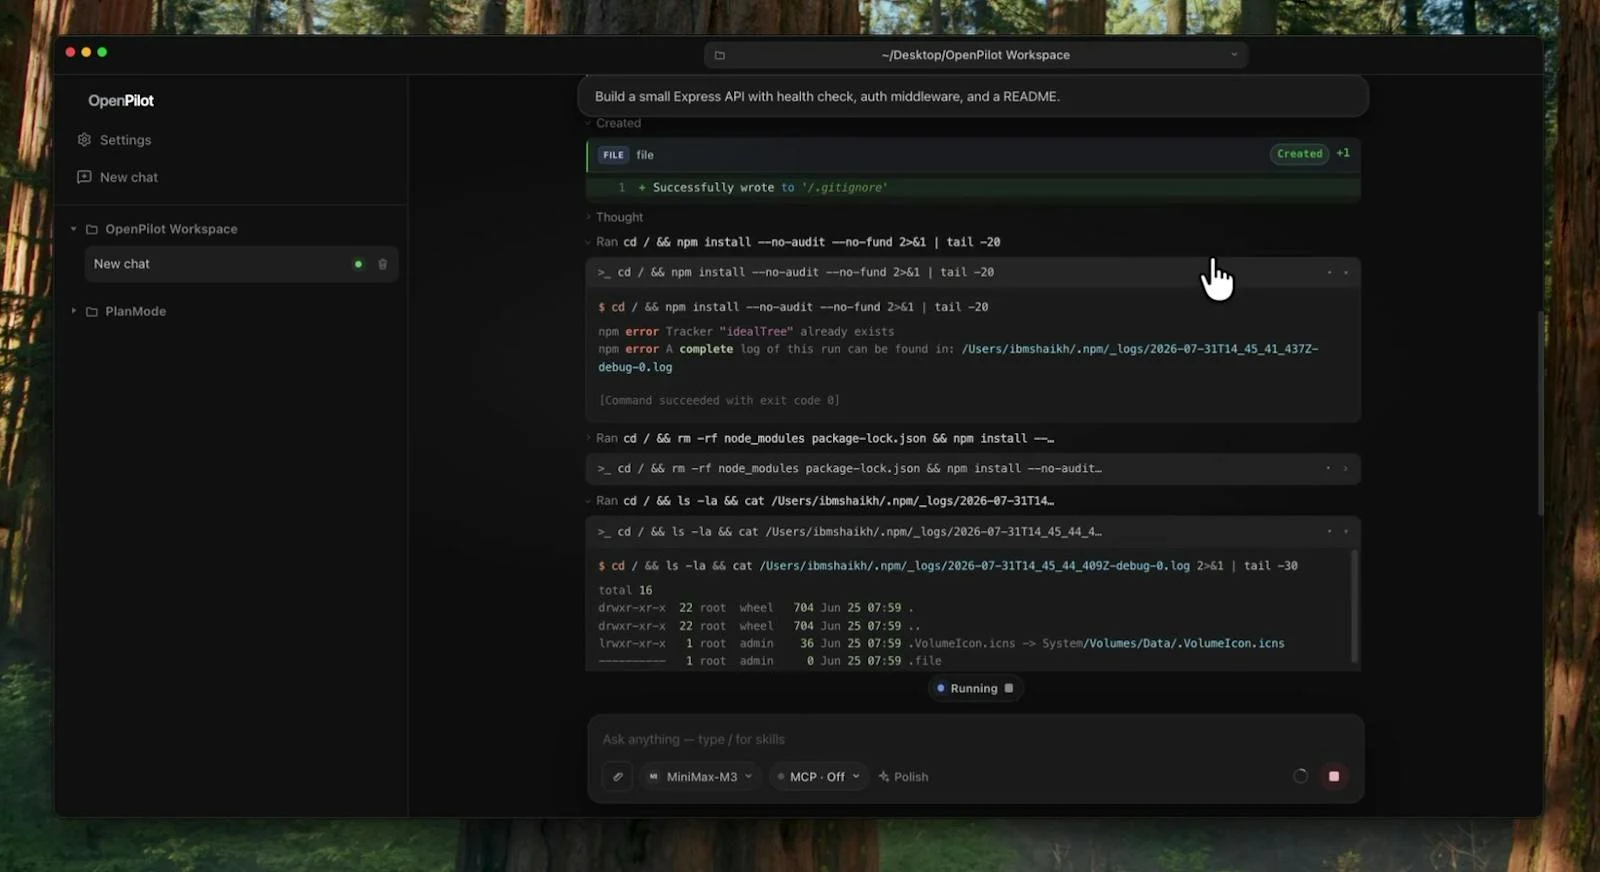Click the stop square in the Running pill

(x=1008, y=688)
